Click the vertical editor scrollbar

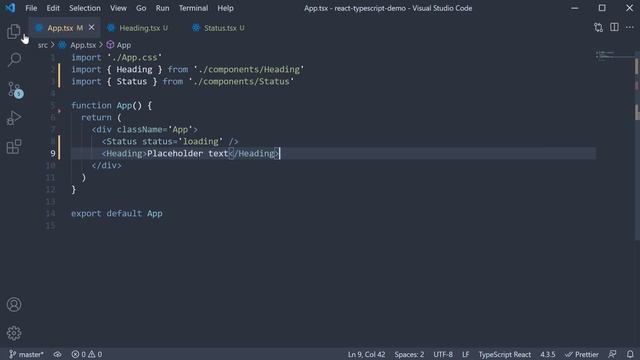[x=637, y=147]
